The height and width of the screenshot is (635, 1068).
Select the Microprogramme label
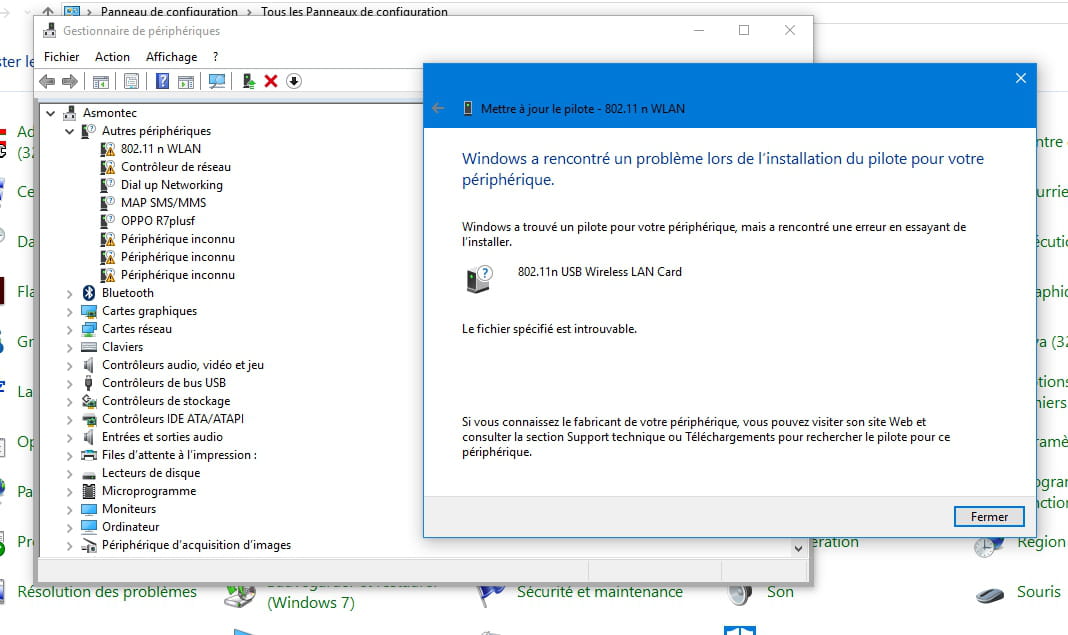click(x=149, y=491)
